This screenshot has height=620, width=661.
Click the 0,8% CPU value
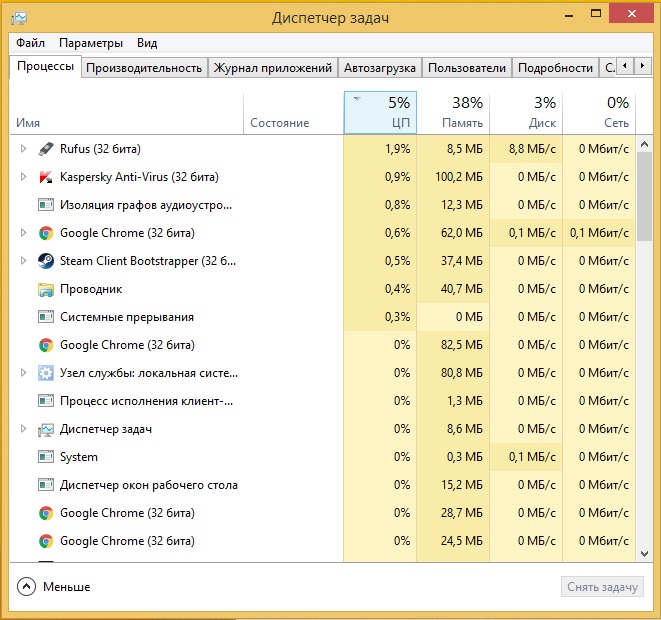click(x=398, y=205)
